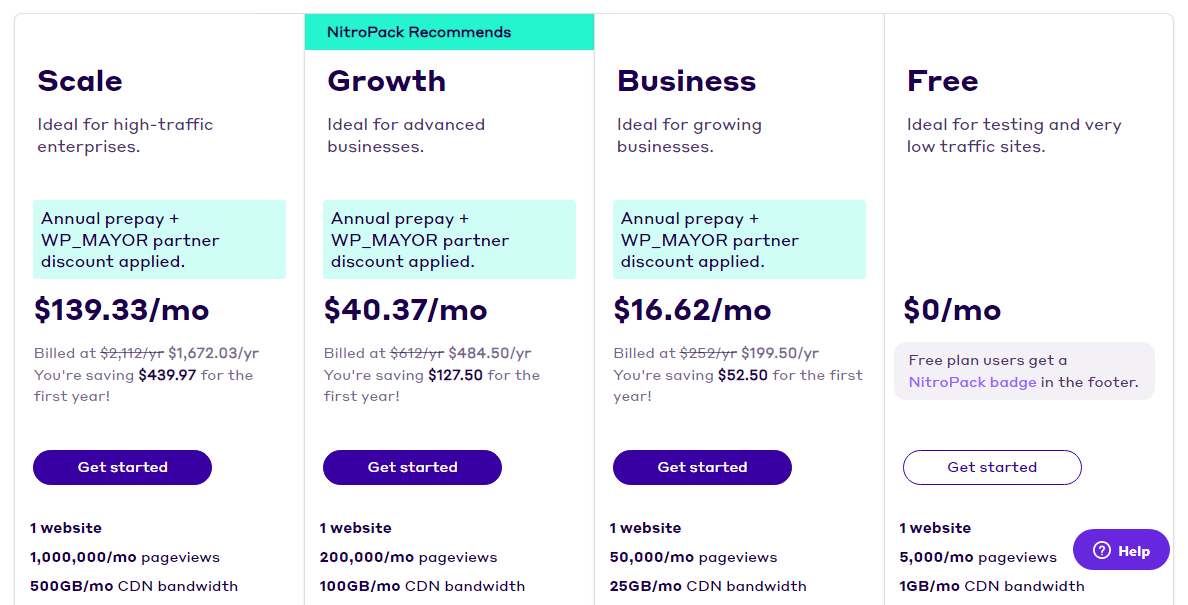The image size is (1188, 605).
Task: Select the $0/mo Free price
Action: click(952, 310)
